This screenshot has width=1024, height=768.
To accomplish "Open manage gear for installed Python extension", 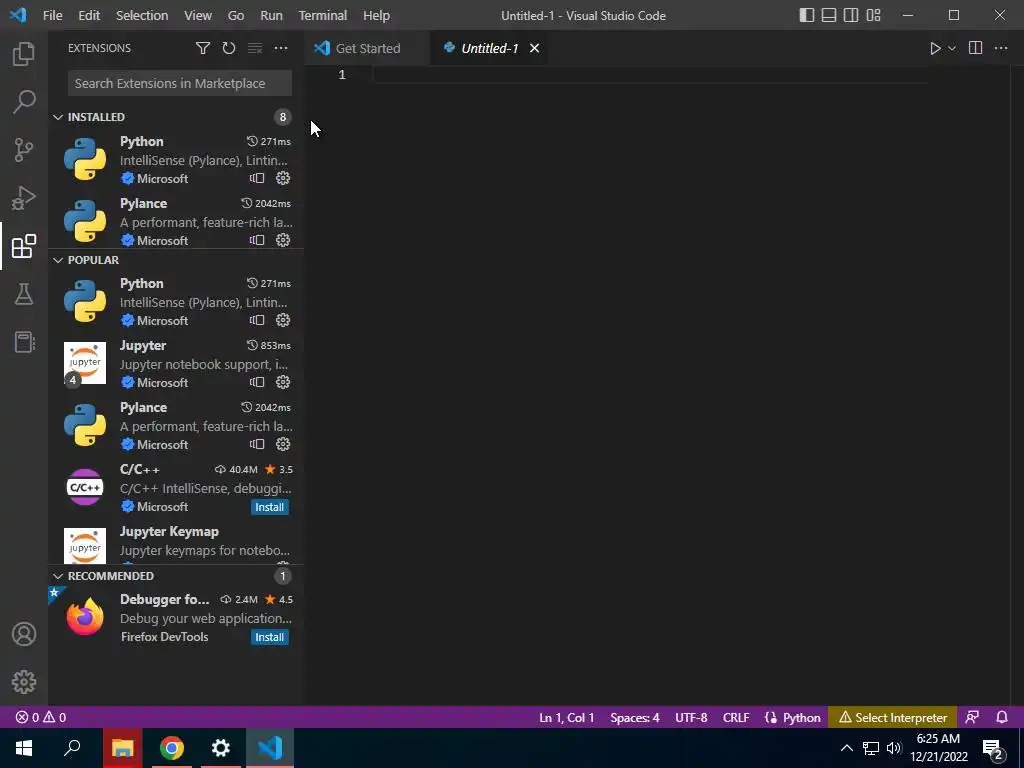I will coord(283,178).
